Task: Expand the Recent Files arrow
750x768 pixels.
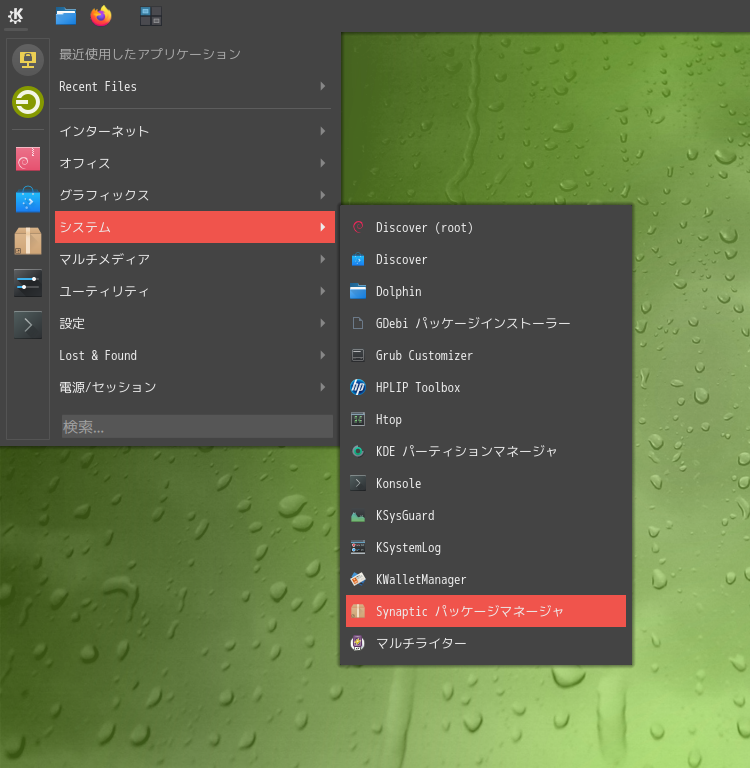Action: (322, 86)
